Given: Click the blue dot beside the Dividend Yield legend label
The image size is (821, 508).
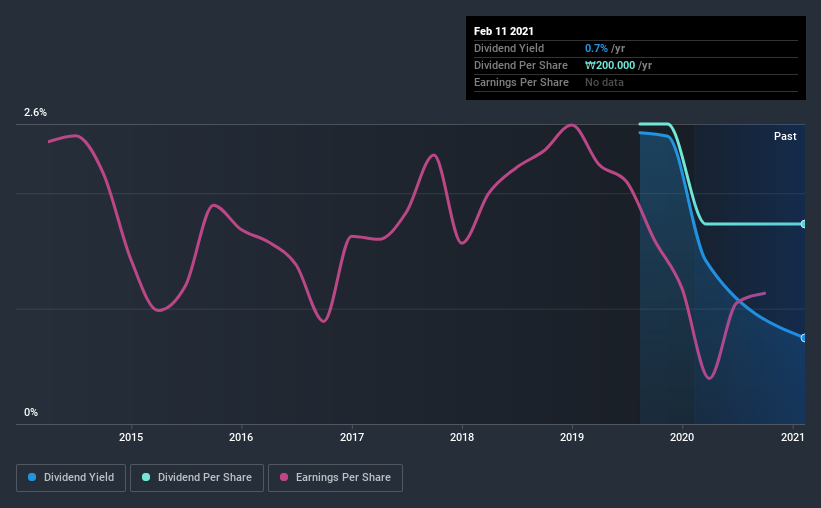Looking at the screenshot, I should [31, 478].
